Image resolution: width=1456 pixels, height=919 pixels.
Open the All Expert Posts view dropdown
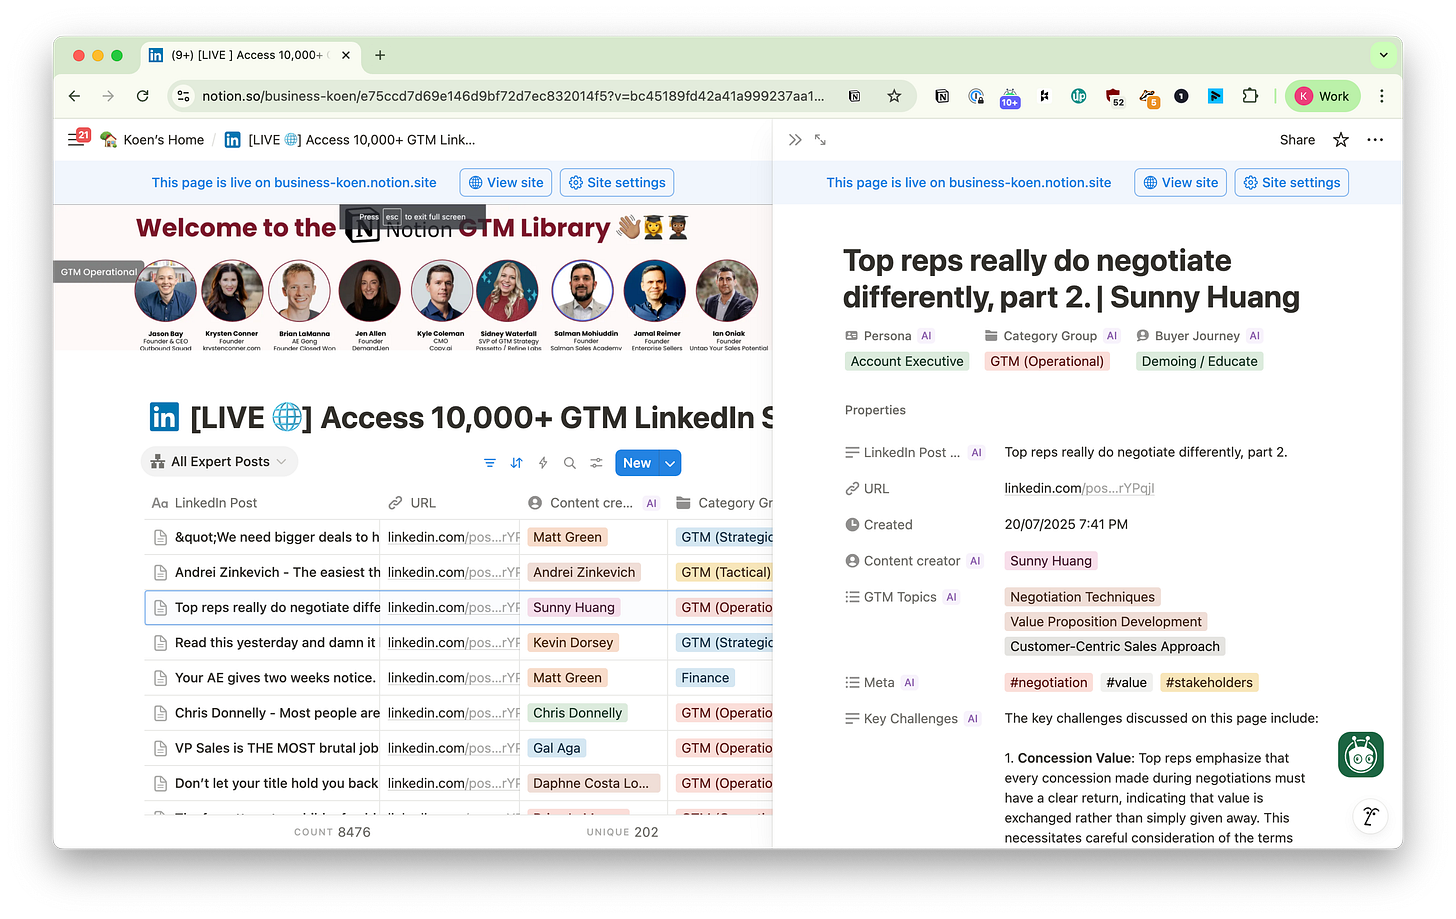[219, 461]
